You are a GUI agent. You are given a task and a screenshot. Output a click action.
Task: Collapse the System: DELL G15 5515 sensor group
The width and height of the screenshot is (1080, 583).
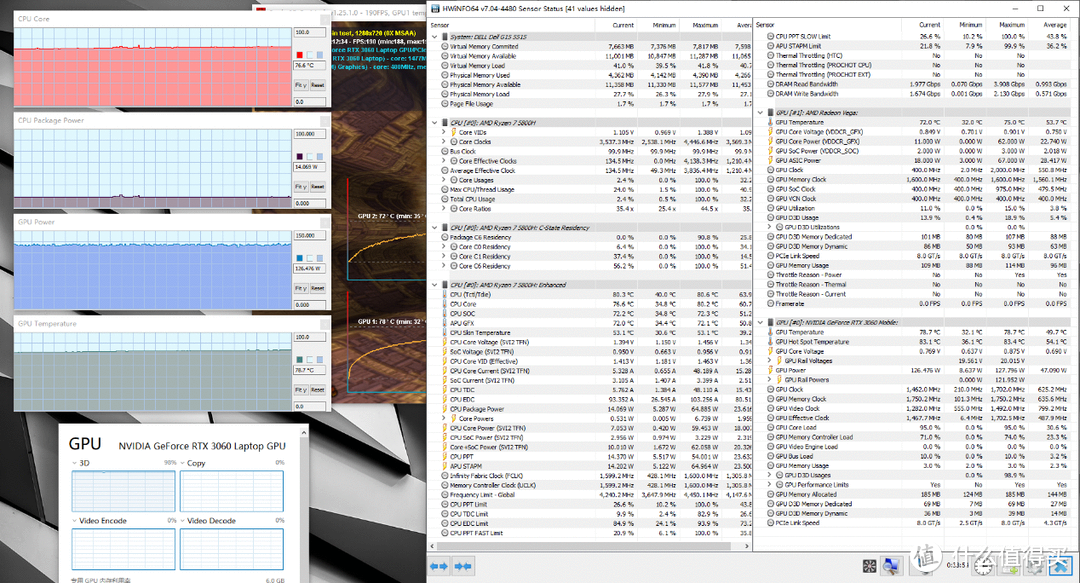pos(435,37)
